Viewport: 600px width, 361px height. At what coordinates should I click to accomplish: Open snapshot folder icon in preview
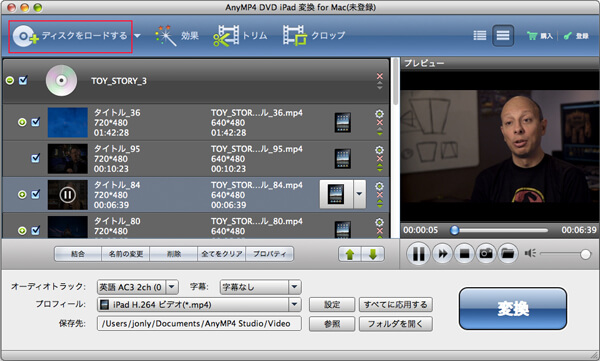click(x=508, y=253)
